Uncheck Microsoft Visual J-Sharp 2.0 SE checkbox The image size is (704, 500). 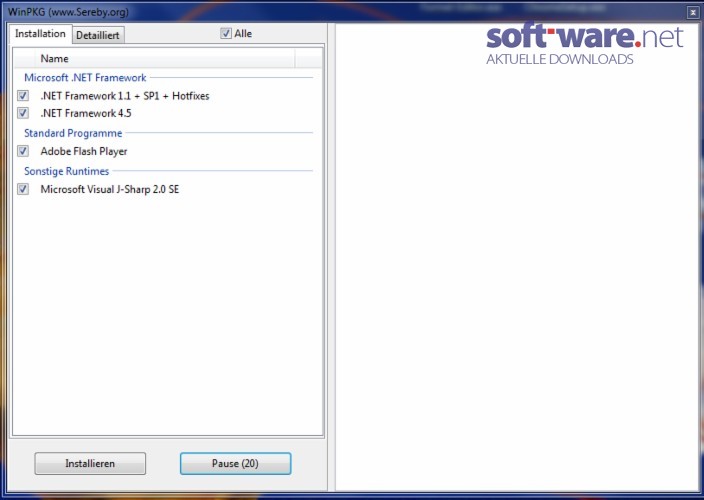coord(23,189)
